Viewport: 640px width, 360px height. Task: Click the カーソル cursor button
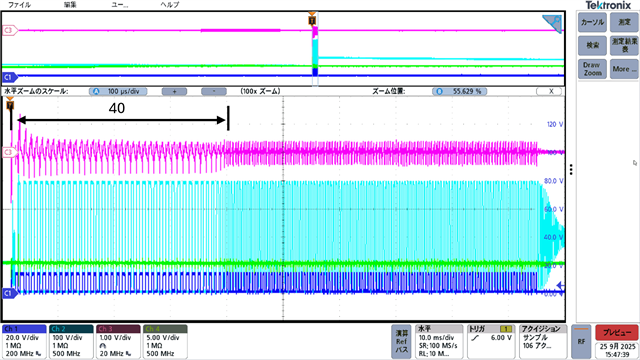(592, 22)
